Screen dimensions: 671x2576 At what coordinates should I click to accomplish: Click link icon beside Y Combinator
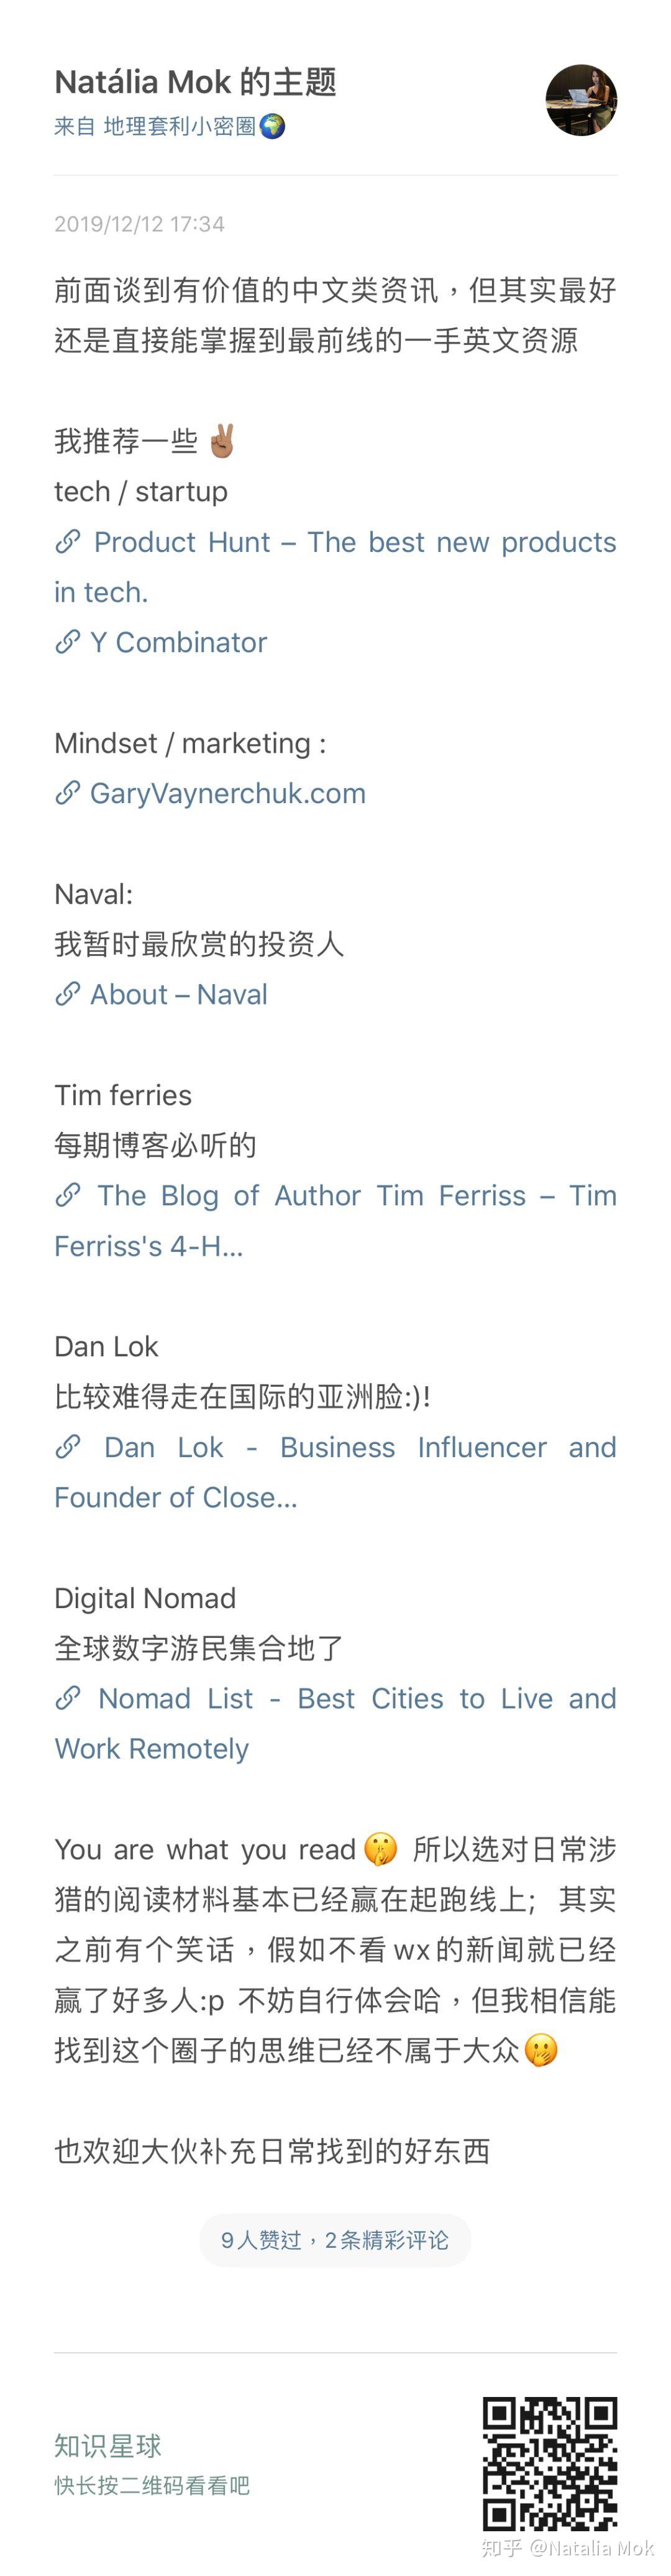[68, 642]
